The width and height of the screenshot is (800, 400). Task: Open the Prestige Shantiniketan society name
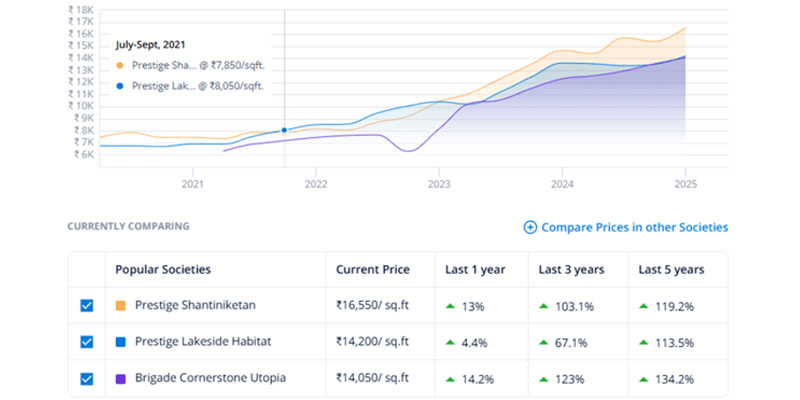[x=194, y=305]
